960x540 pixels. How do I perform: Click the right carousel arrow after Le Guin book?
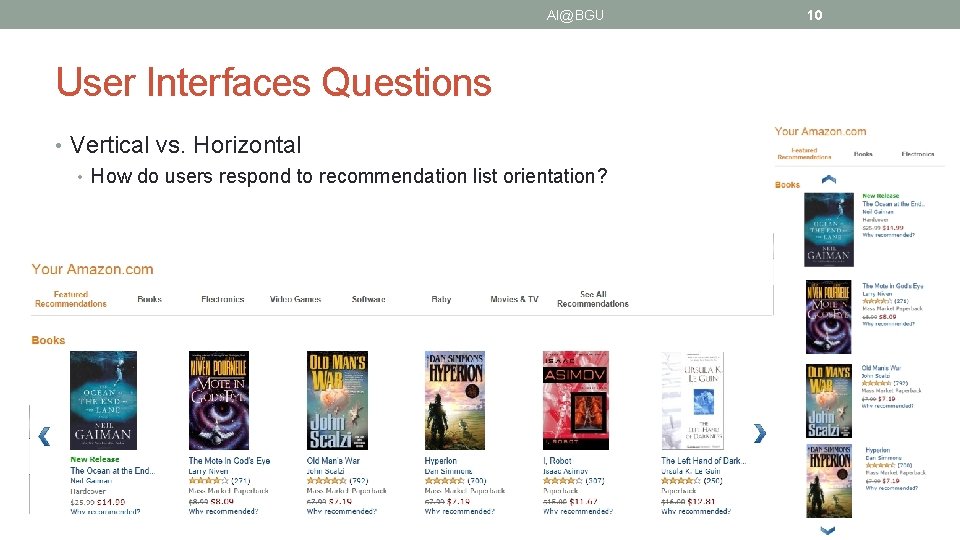click(760, 433)
